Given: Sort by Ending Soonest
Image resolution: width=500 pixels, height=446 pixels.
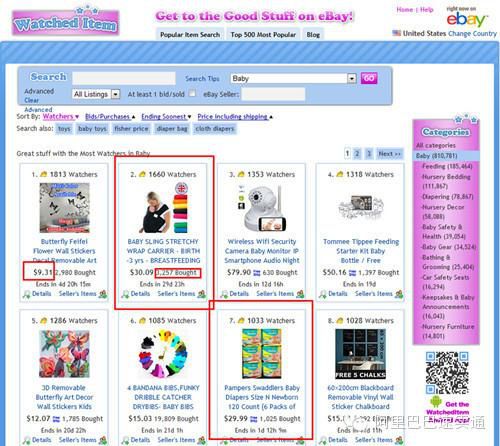Looking at the screenshot, I should pyautogui.click(x=166, y=117).
